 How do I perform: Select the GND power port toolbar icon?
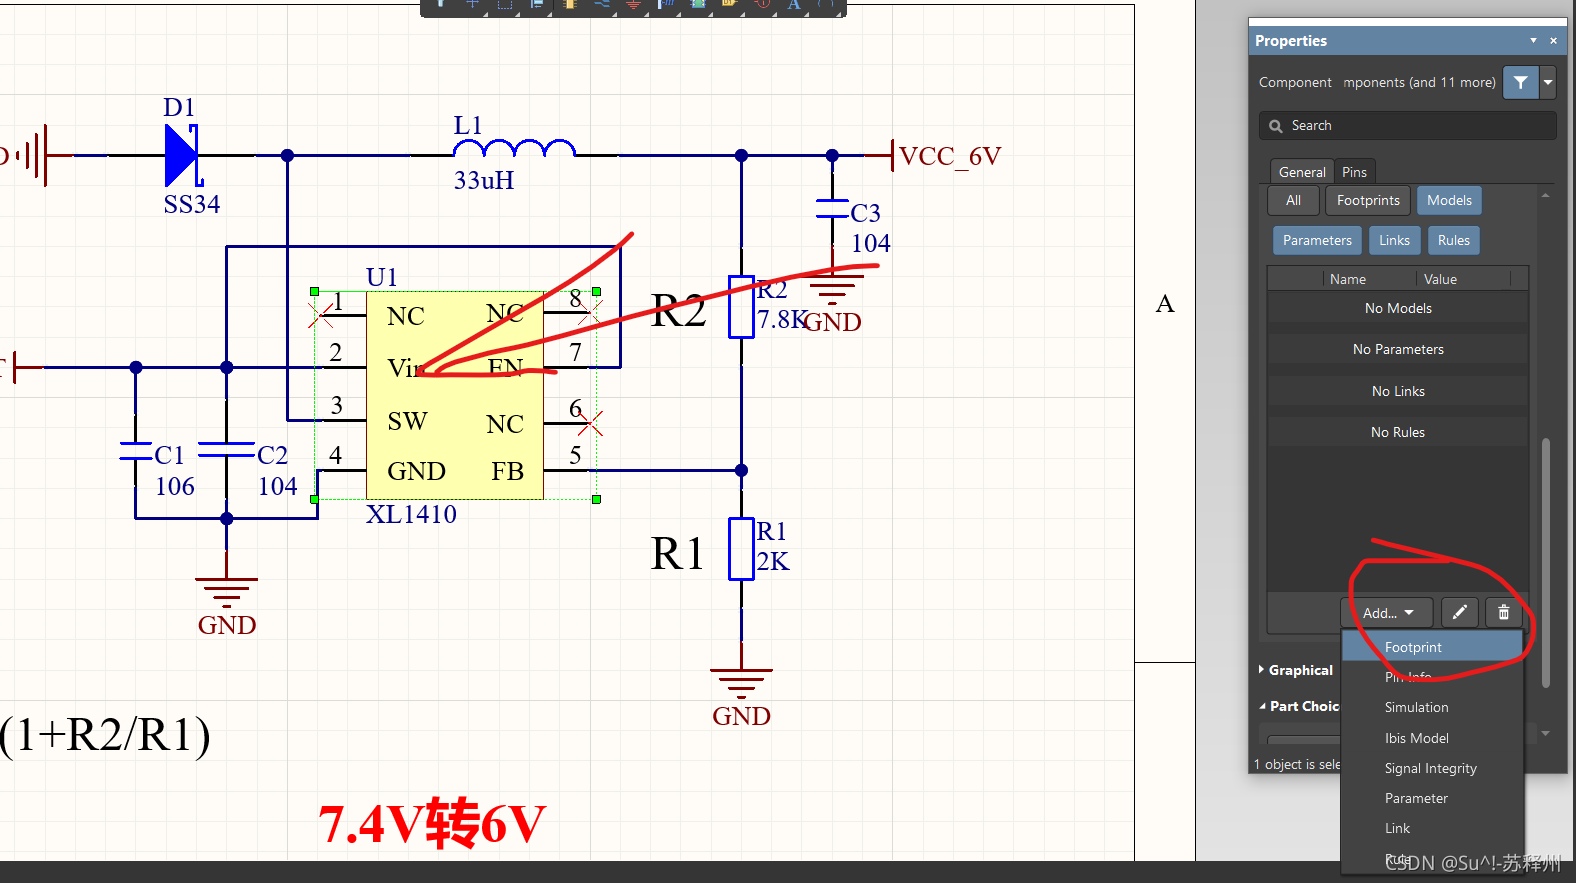(633, 5)
